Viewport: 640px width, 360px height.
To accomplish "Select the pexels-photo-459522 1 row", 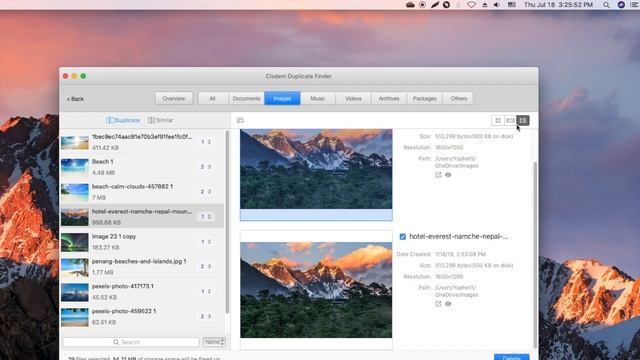I will pos(142,316).
